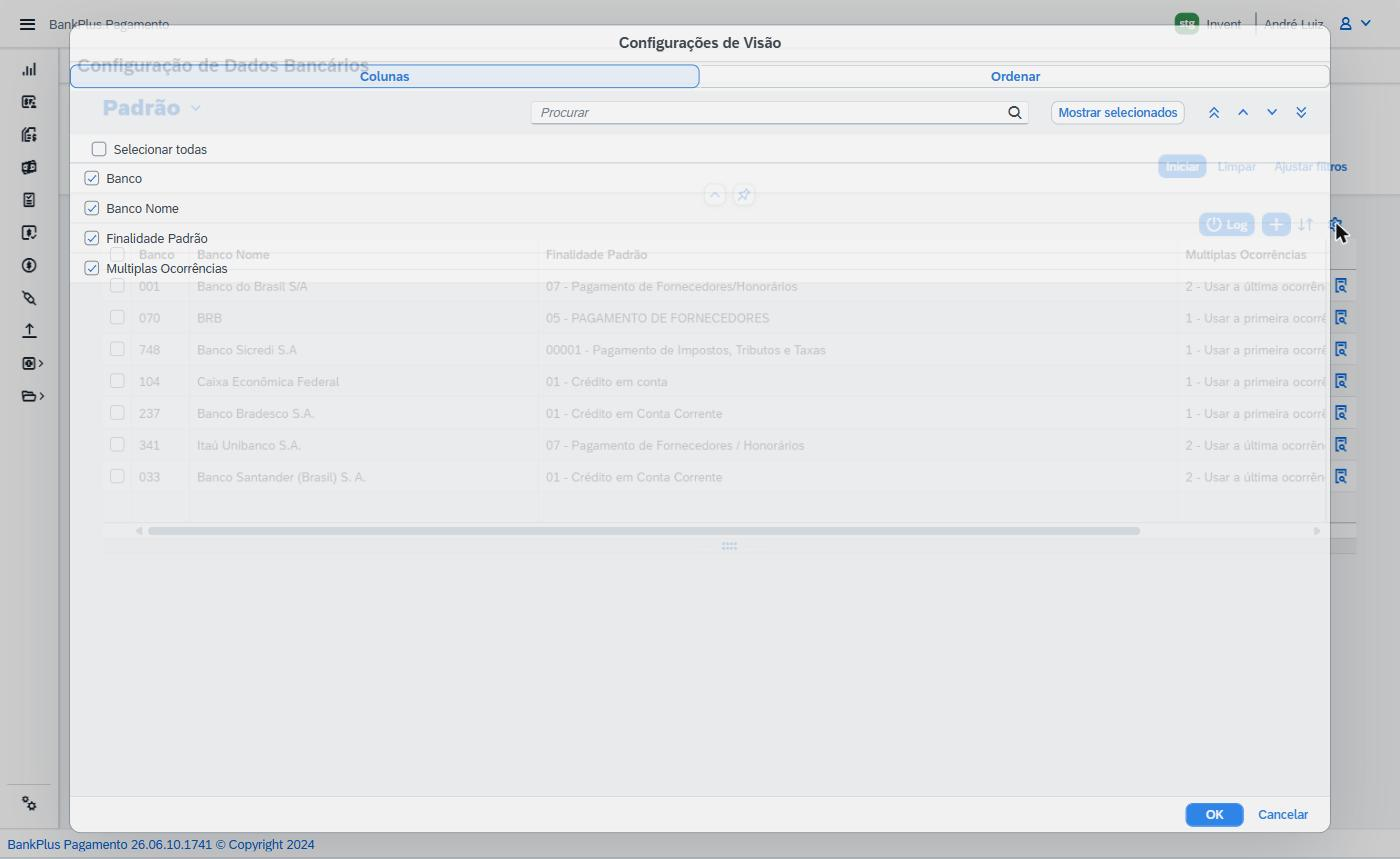The height and width of the screenshot is (859, 1400).
Task: Move selected column to the top
Action: (1214, 113)
